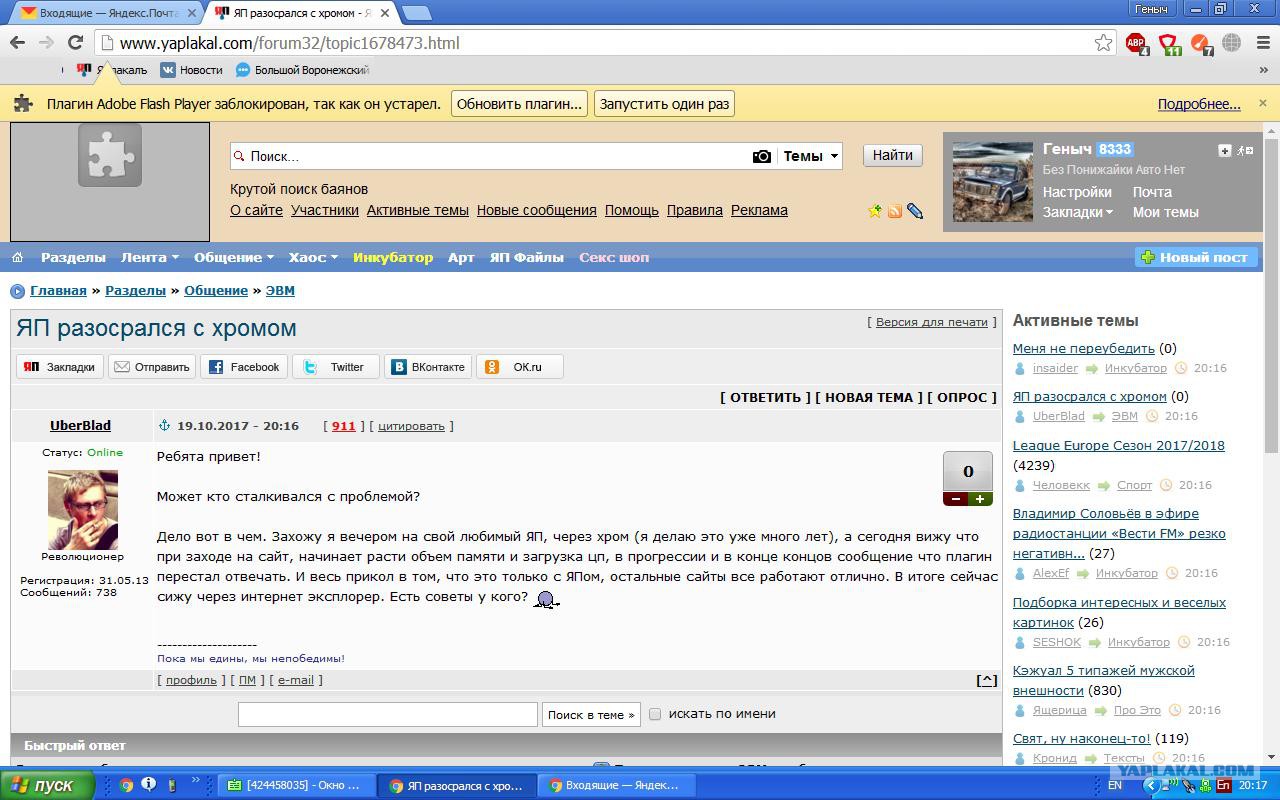This screenshot has width=1280, height=800.
Task: Click the Обновить плагин button
Action: pos(519,104)
